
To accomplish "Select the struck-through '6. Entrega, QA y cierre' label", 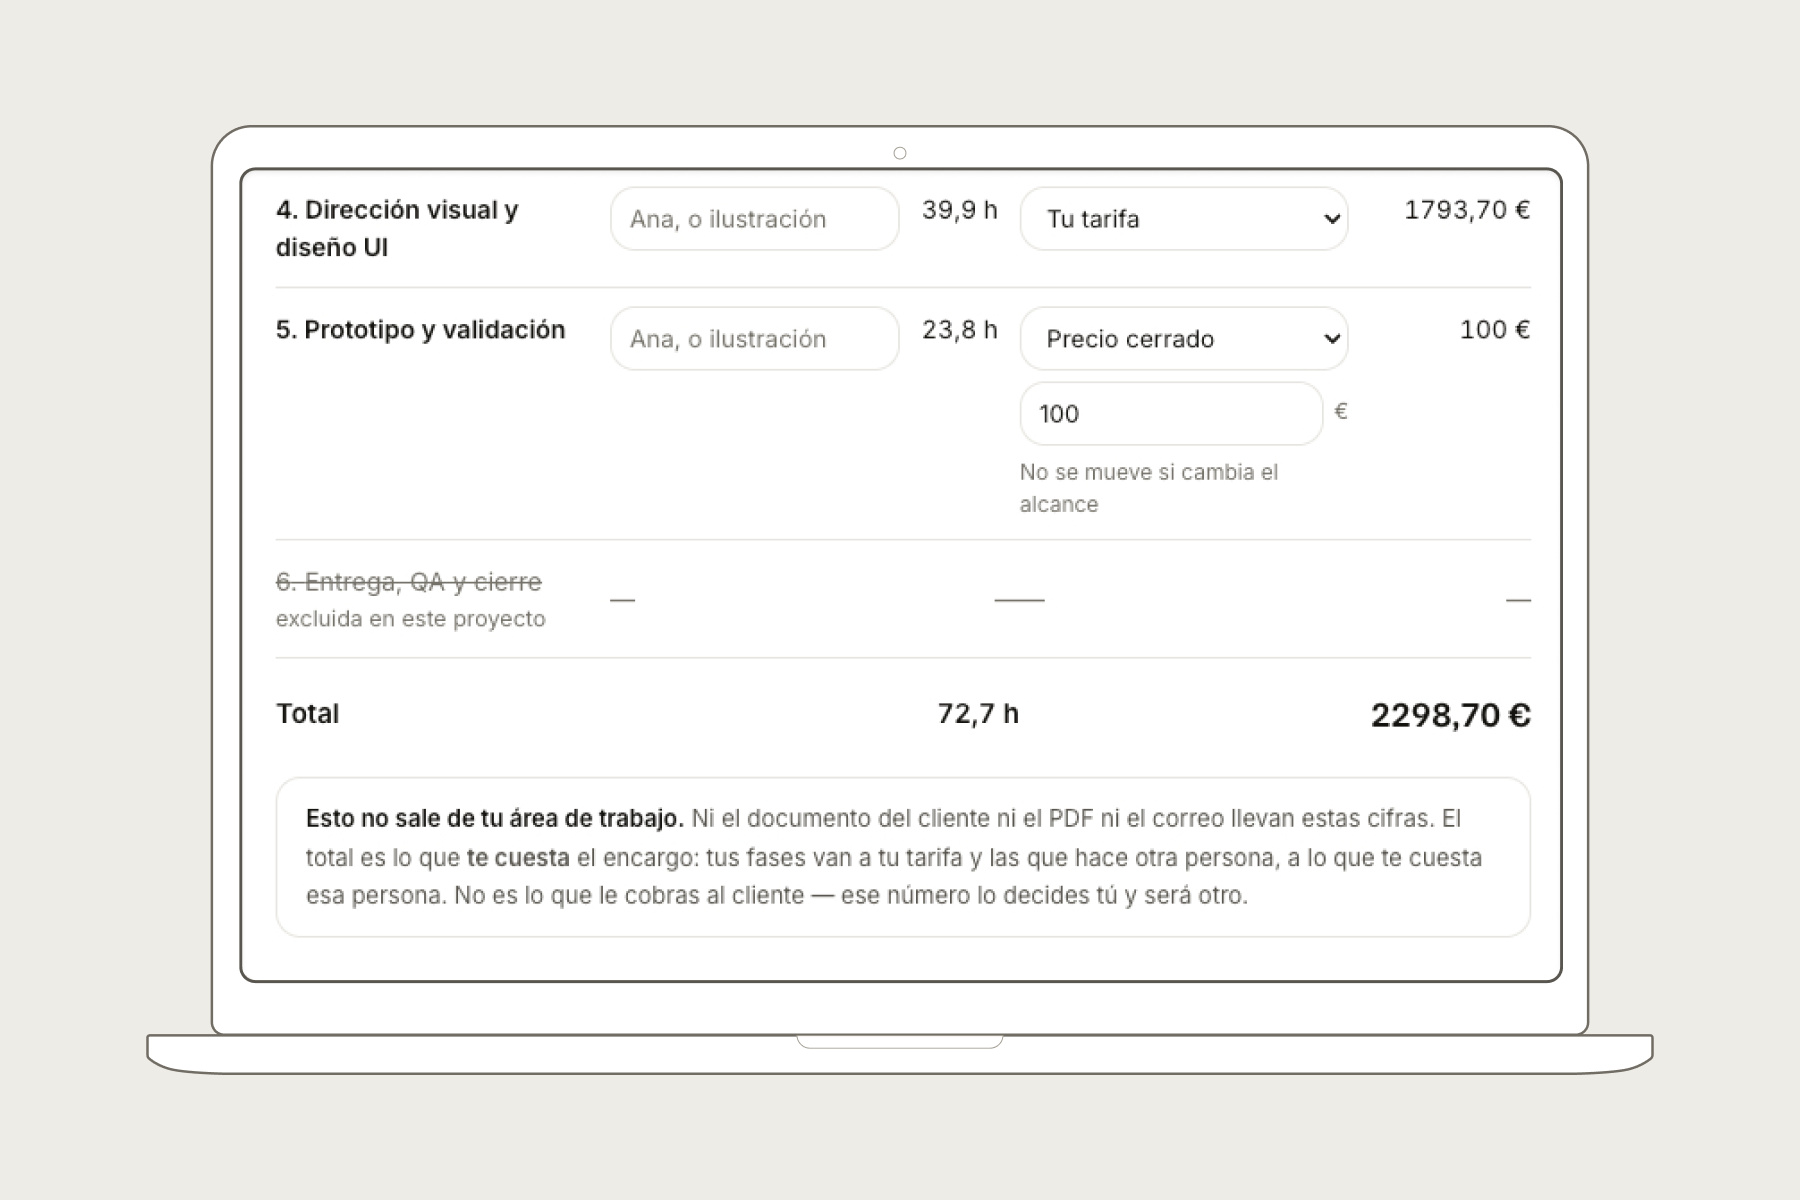I will pos(409,582).
